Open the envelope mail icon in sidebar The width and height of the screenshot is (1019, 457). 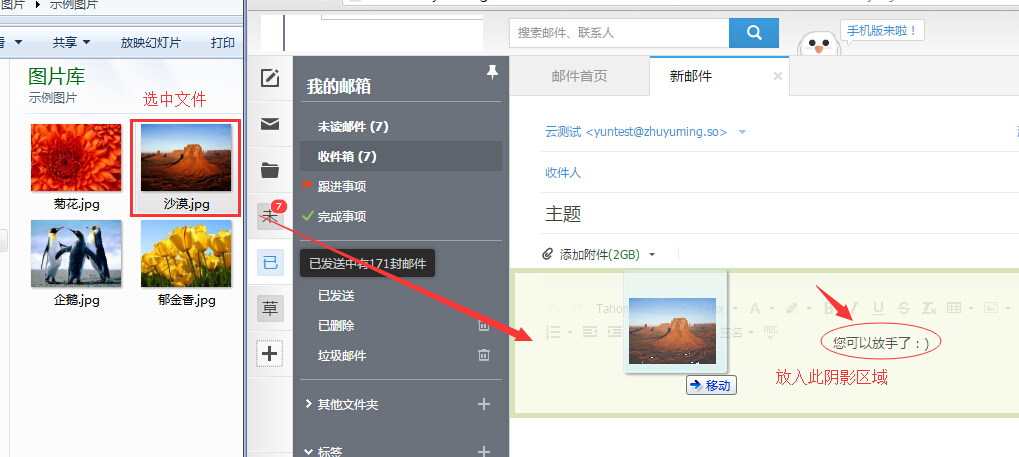(270, 124)
